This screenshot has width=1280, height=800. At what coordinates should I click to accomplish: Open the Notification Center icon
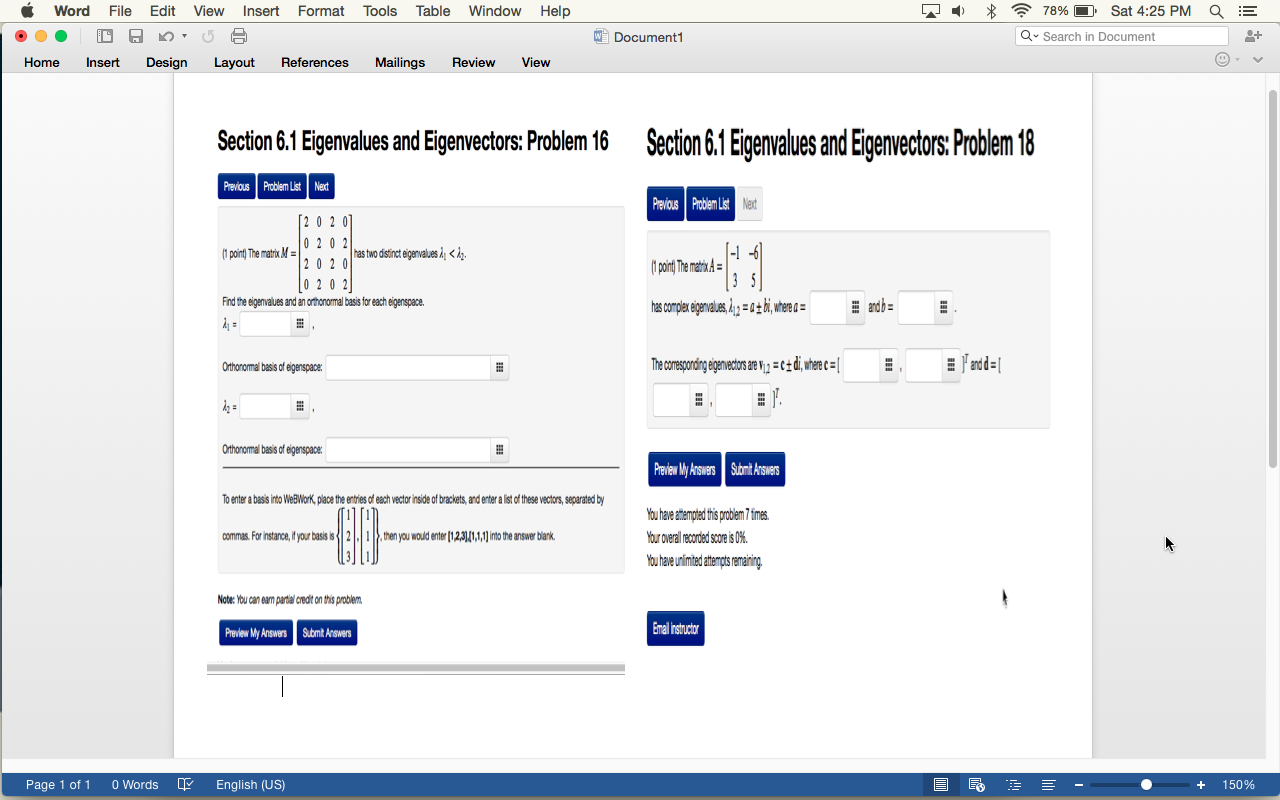[x=1247, y=11]
